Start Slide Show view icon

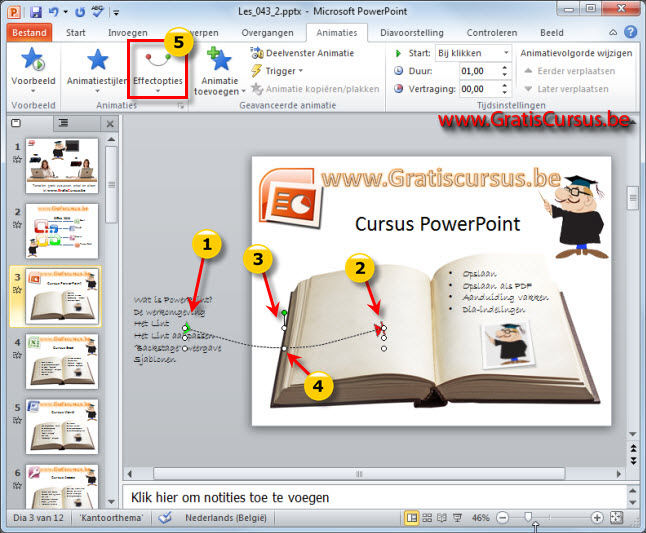click(x=457, y=518)
